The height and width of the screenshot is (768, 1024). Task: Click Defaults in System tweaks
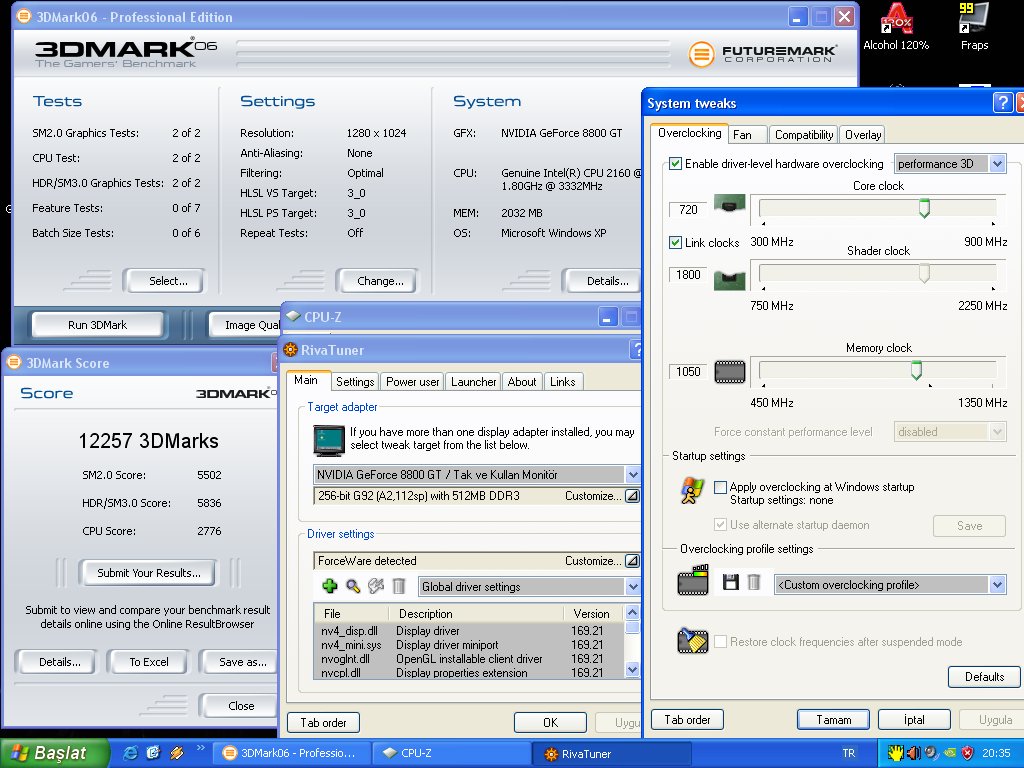[x=984, y=677]
